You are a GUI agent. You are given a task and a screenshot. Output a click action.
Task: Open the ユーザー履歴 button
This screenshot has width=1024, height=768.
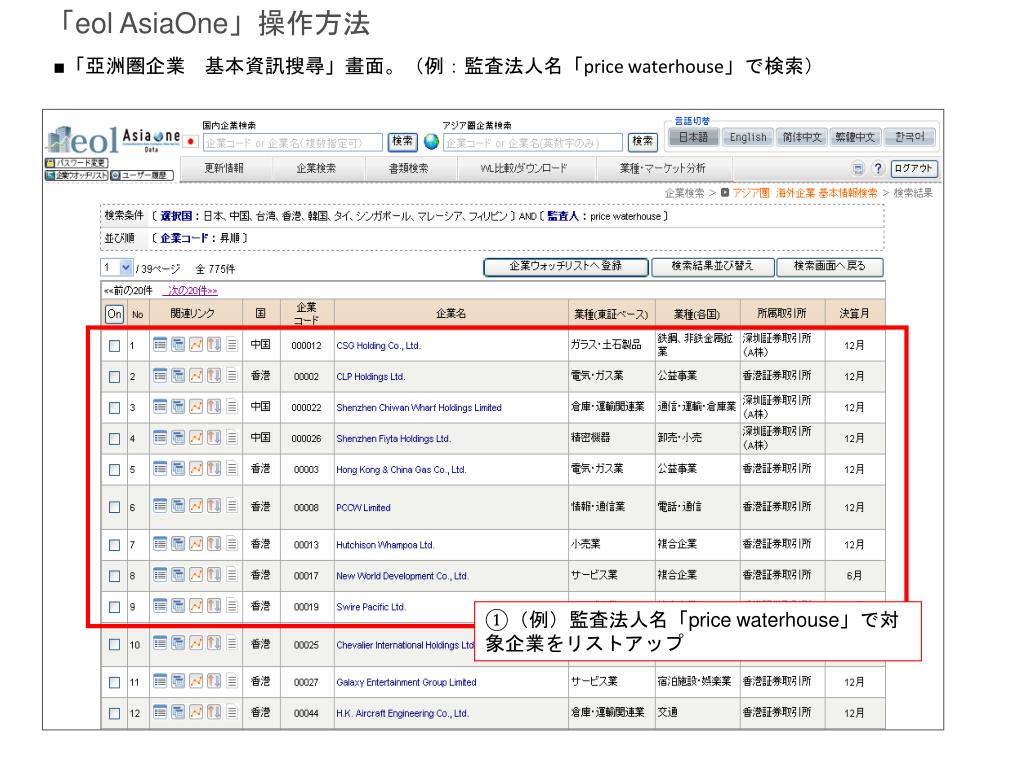coord(142,175)
